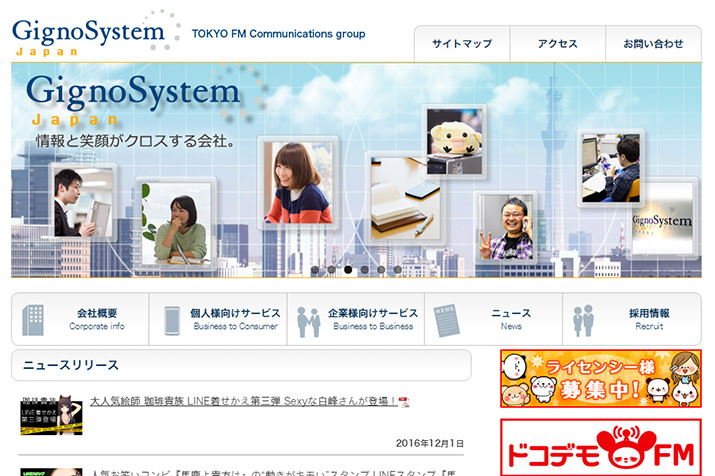Click the 情報と笑顔がクロスする会社。 slogan
Viewport: 715px width, 476px height.
pyautogui.click(x=135, y=141)
